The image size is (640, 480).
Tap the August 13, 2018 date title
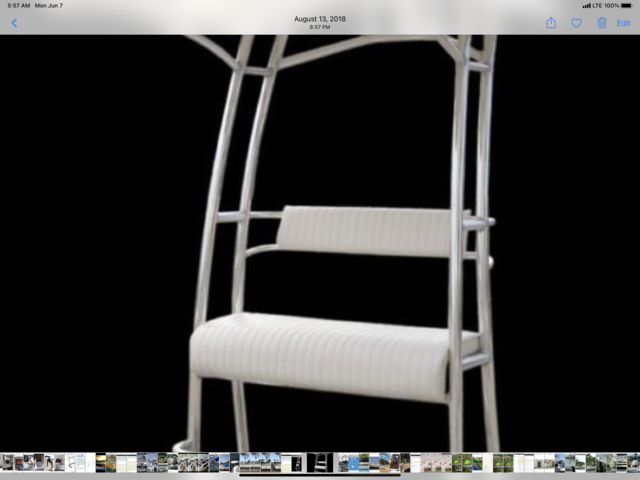[320, 19]
